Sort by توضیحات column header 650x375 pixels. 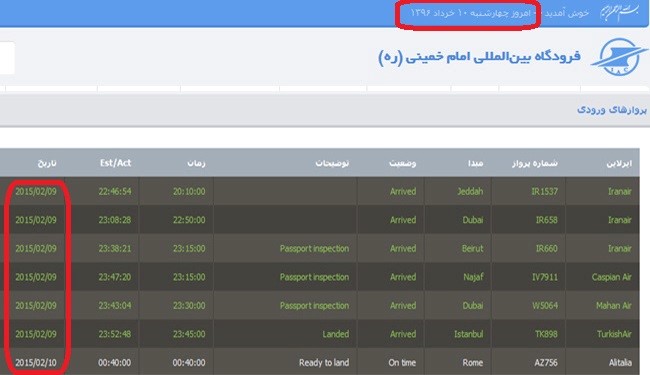coord(332,163)
